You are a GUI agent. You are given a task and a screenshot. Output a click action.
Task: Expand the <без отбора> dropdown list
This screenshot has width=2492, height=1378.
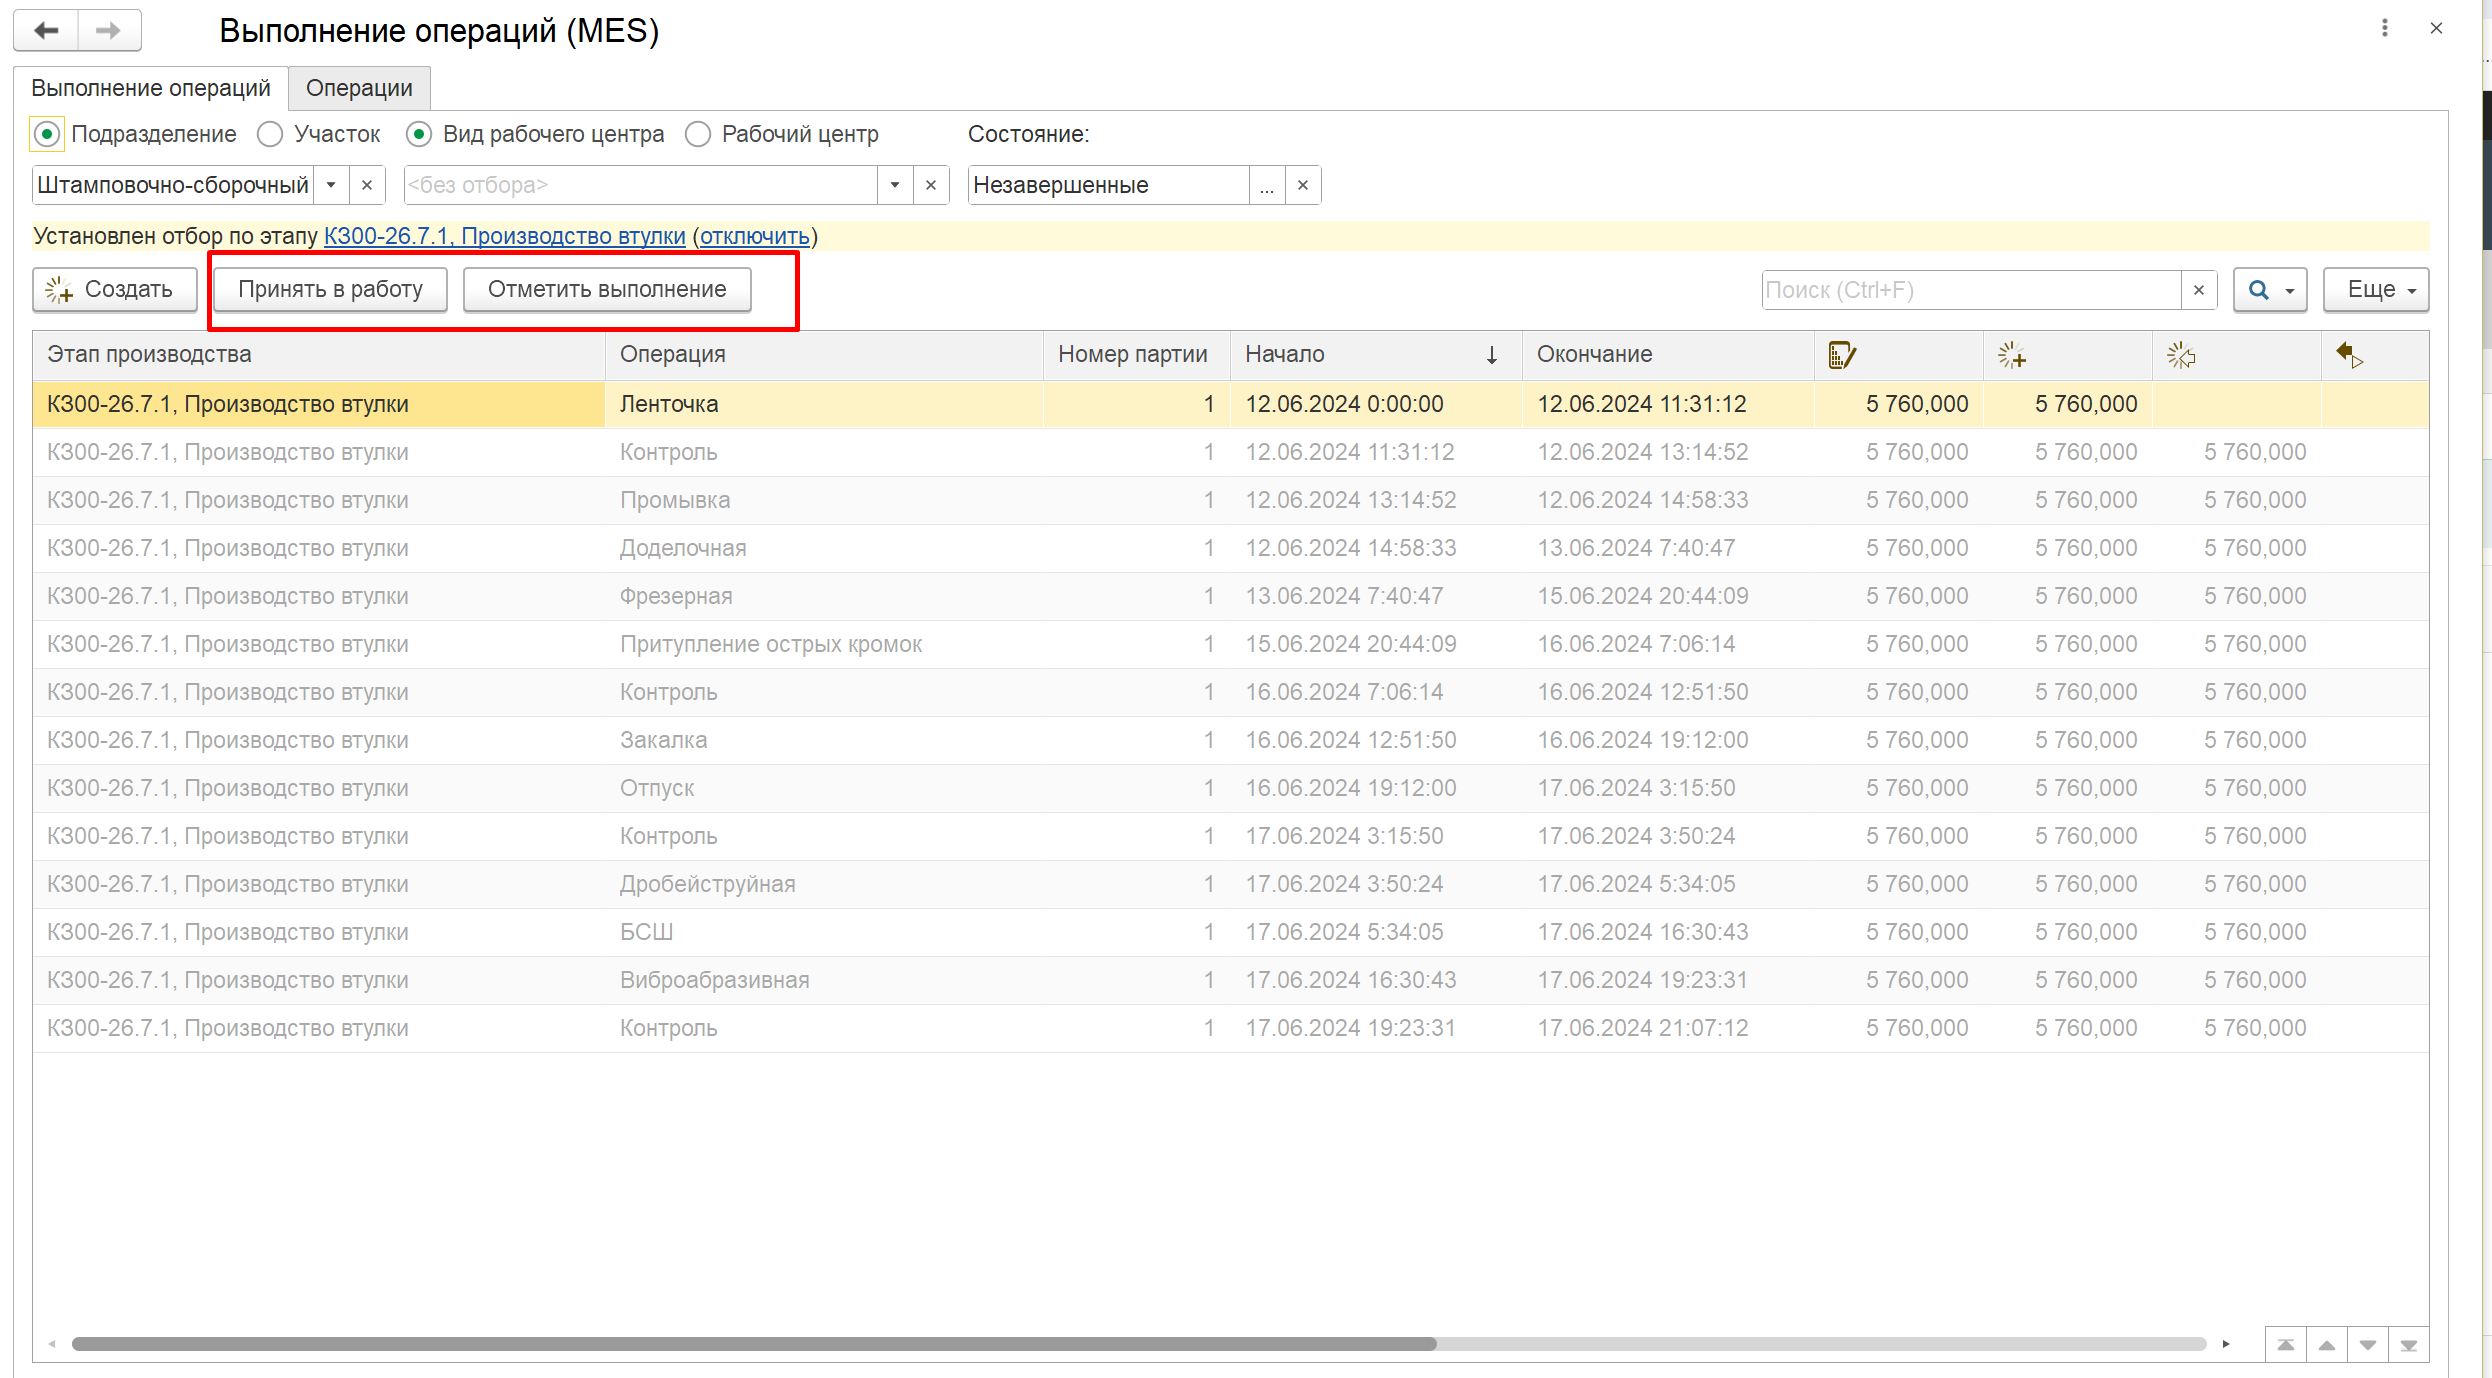[x=895, y=185]
